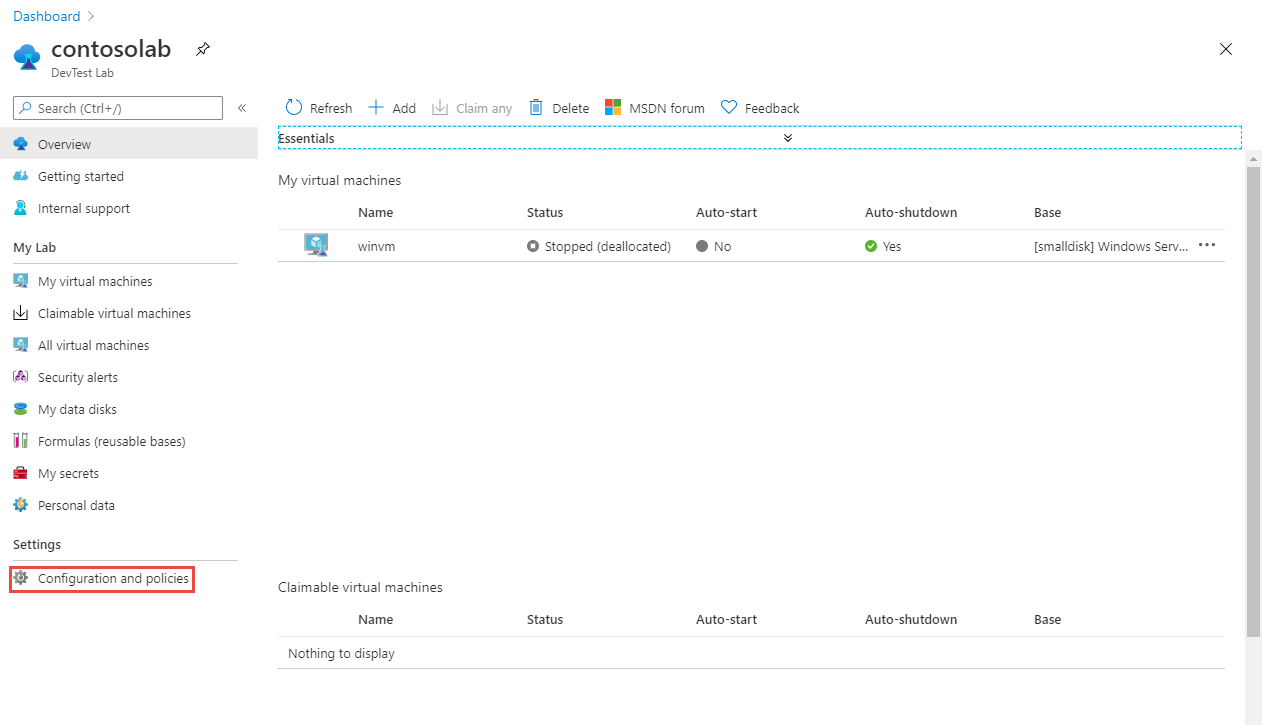Add a new virtual machine
The image size is (1262, 725).
pos(392,107)
